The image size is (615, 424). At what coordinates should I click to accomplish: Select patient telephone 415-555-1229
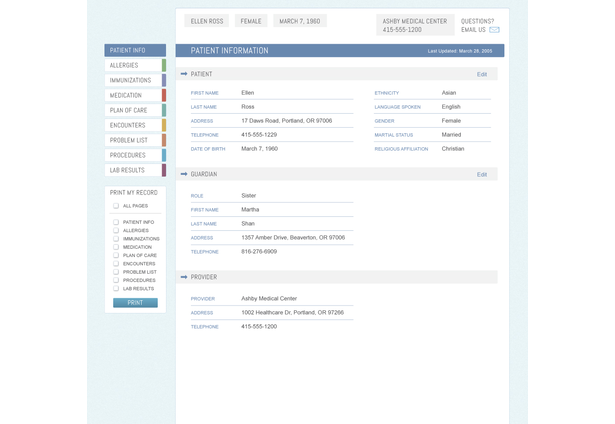(259, 135)
